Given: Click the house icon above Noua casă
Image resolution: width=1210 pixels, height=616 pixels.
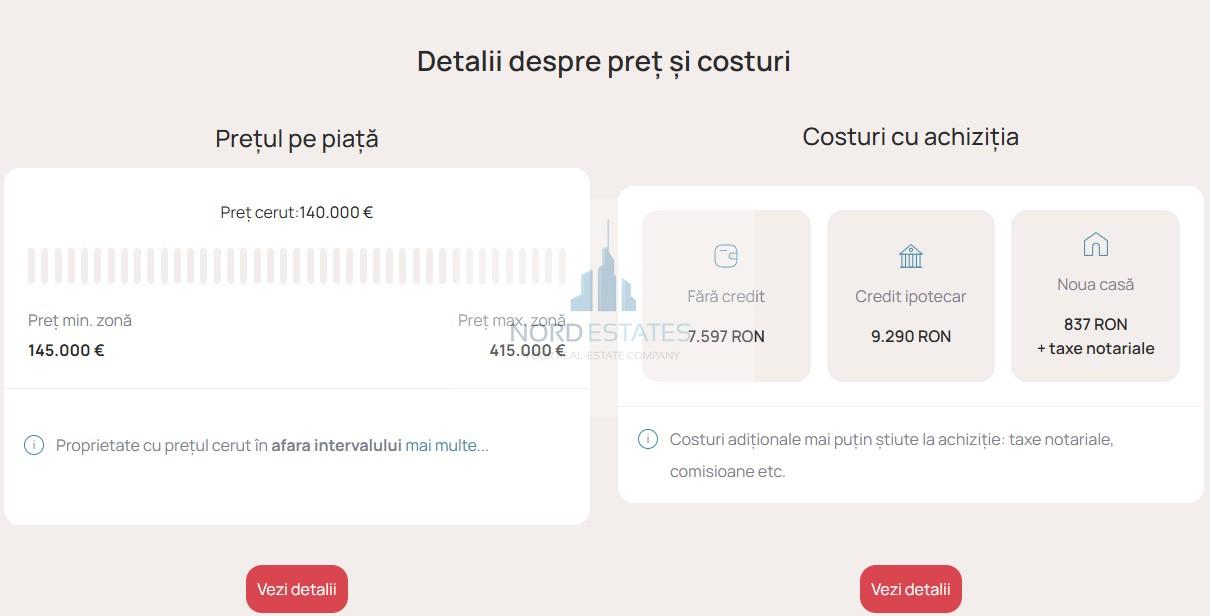Looking at the screenshot, I should coord(1095,244).
